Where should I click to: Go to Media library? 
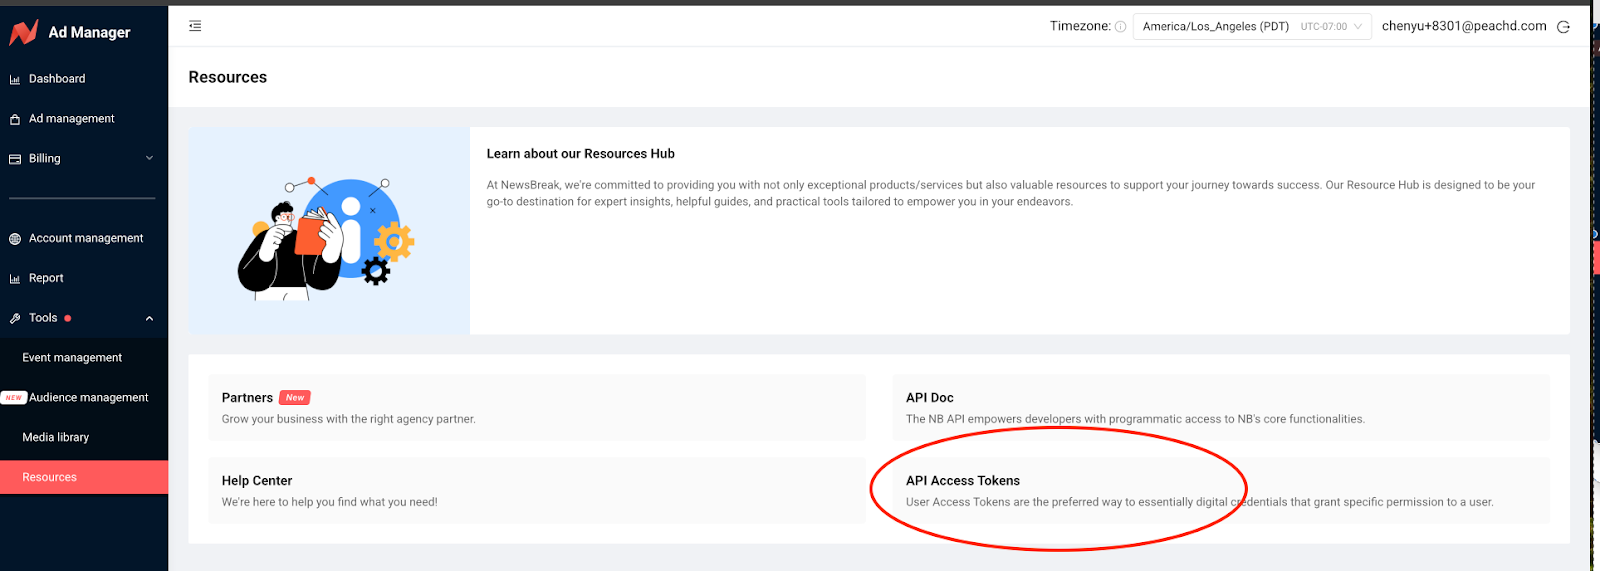[x=56, y=438]
